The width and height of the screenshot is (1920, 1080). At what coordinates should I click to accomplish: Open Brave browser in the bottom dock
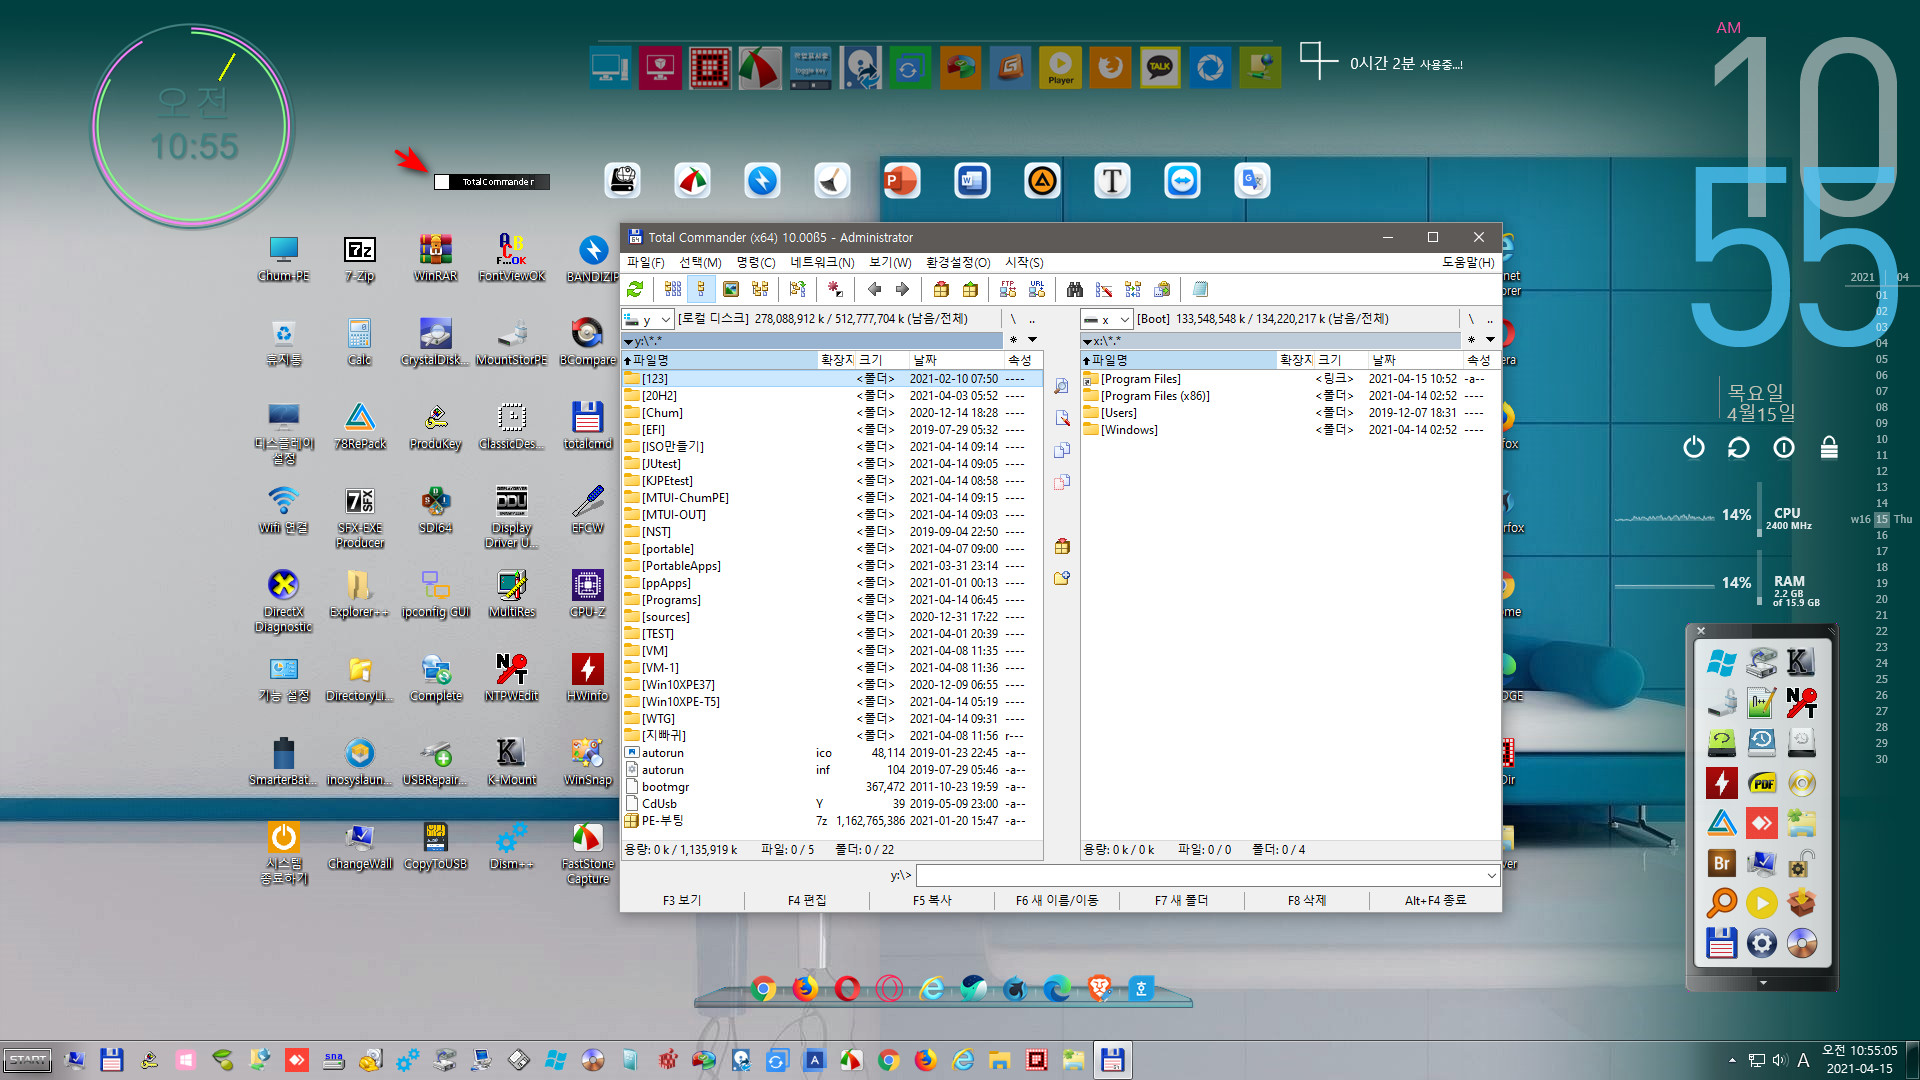coord(1099,989)
